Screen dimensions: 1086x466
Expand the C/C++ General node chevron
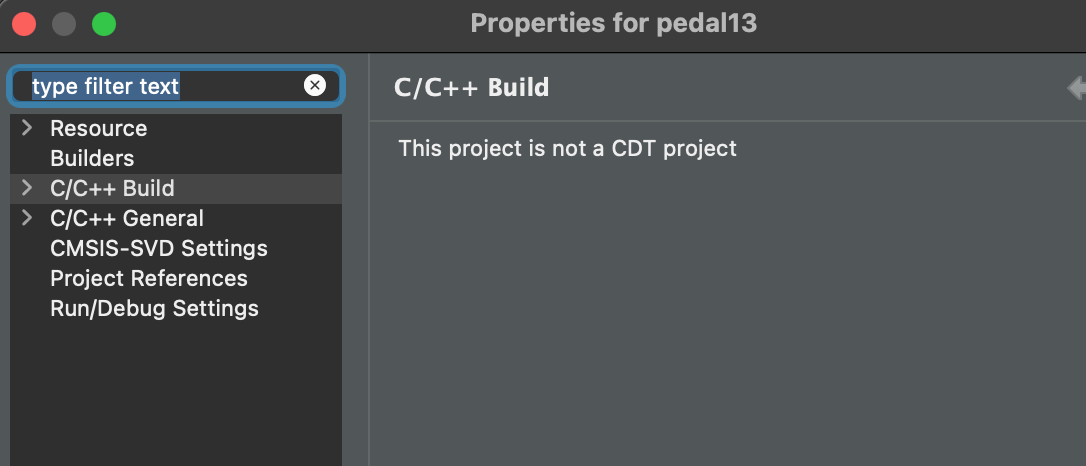(27, 218)
